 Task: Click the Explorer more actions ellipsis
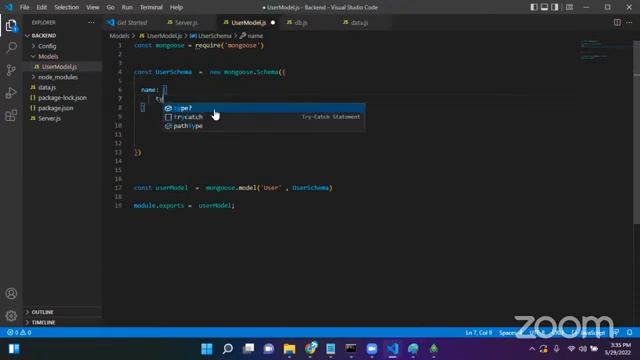91,22
